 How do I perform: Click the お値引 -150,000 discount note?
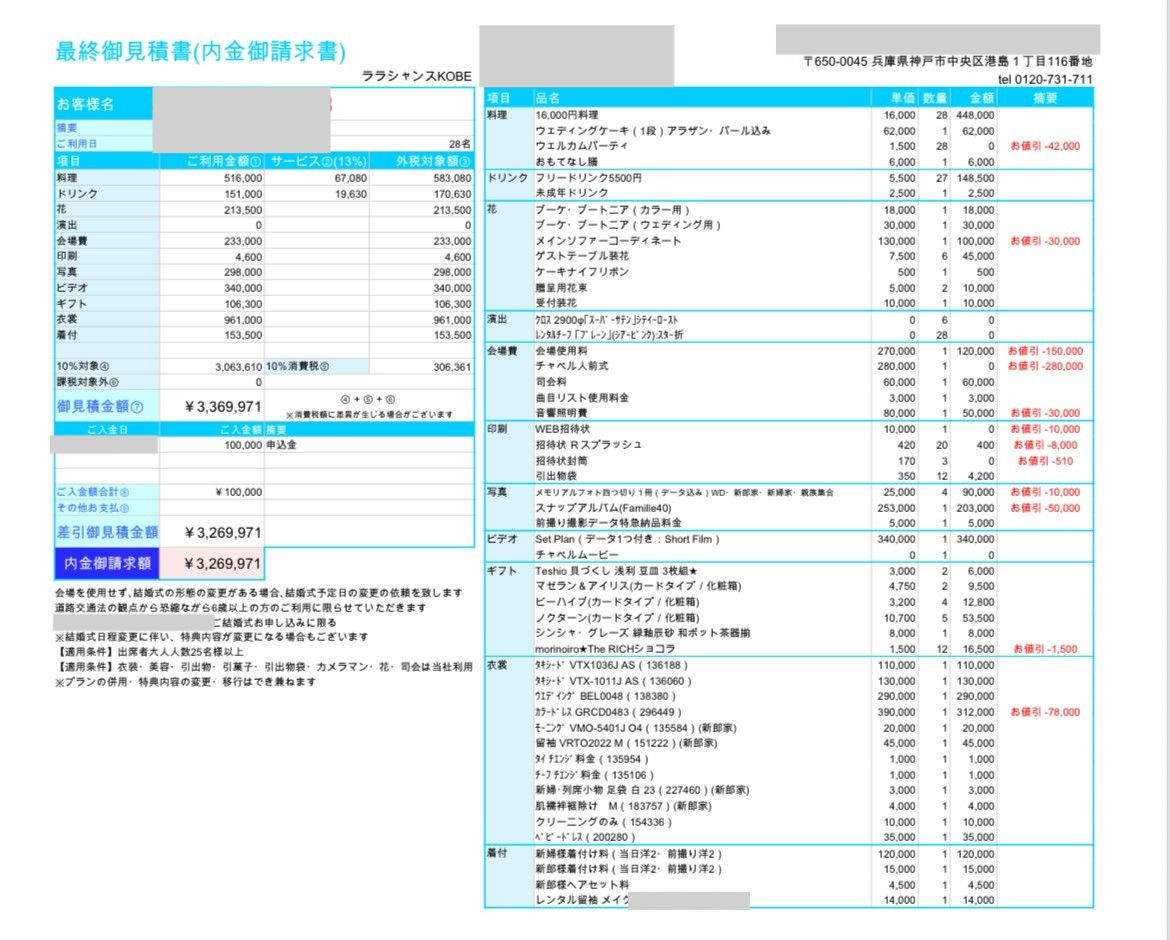point(1045,351)
